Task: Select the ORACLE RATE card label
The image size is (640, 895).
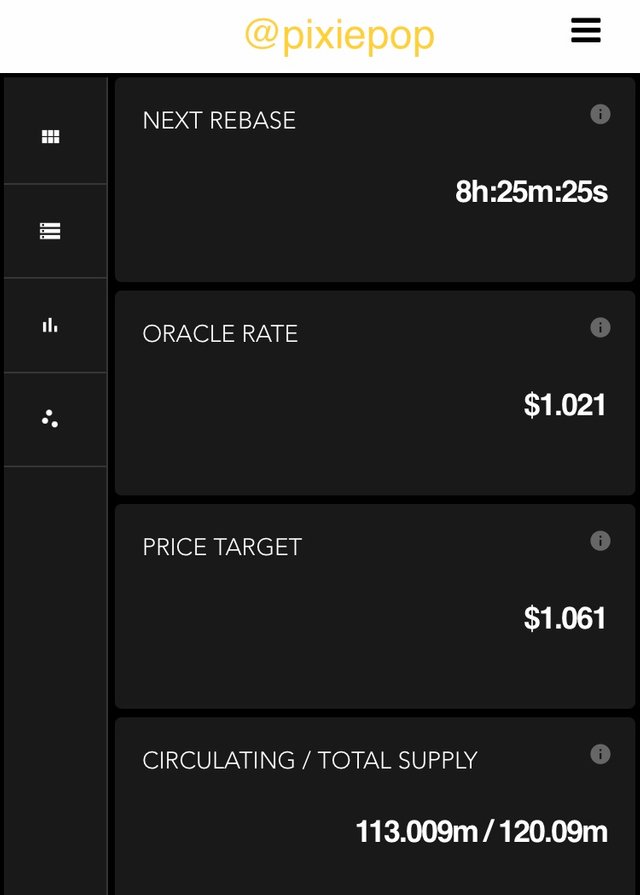Action: click(220, 334)
